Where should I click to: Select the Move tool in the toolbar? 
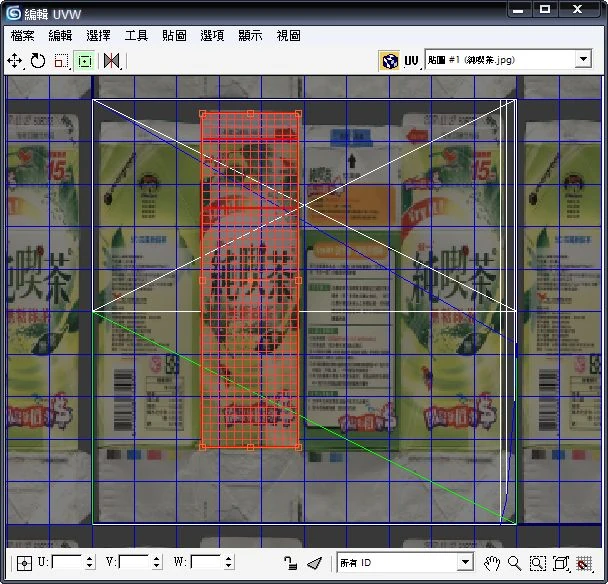tap(15, 61)
